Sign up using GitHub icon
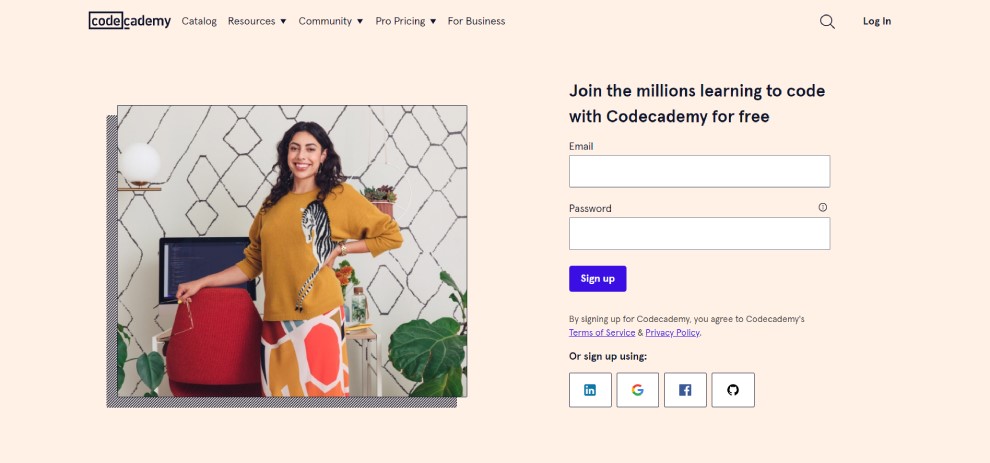The image size is (990, 463). click(733, 390)
